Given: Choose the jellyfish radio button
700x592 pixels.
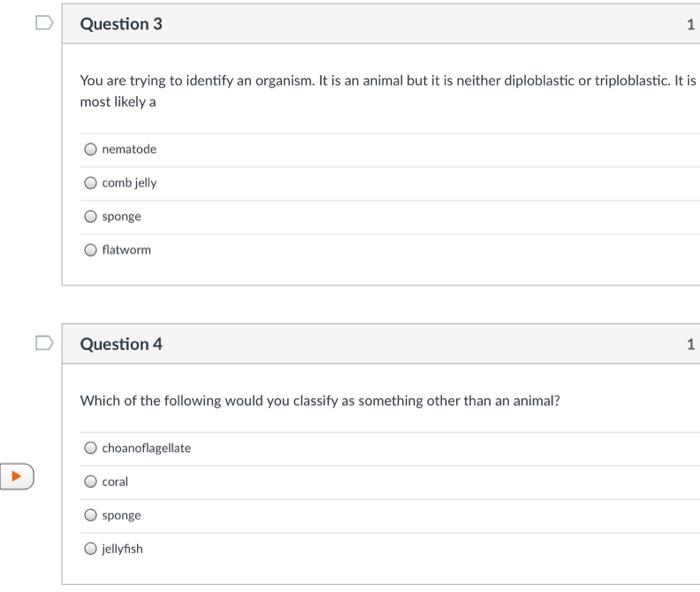Looking at the screenshot, I should coord(91,549).
